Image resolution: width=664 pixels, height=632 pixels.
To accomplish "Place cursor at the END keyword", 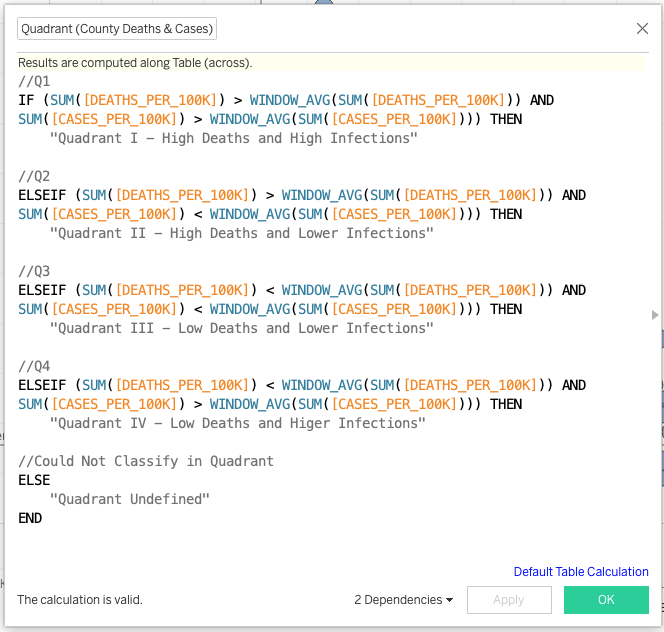I will click(x=30, y=518).
